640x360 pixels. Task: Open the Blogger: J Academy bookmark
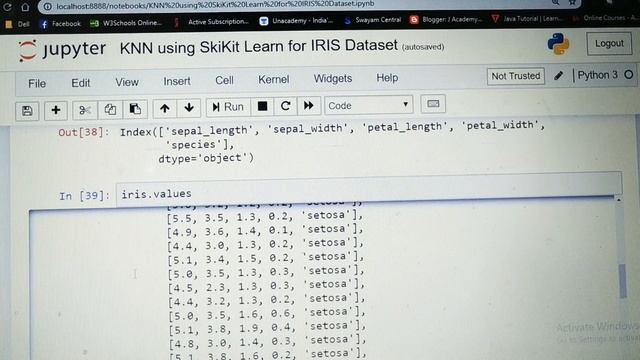coord(446,19)
